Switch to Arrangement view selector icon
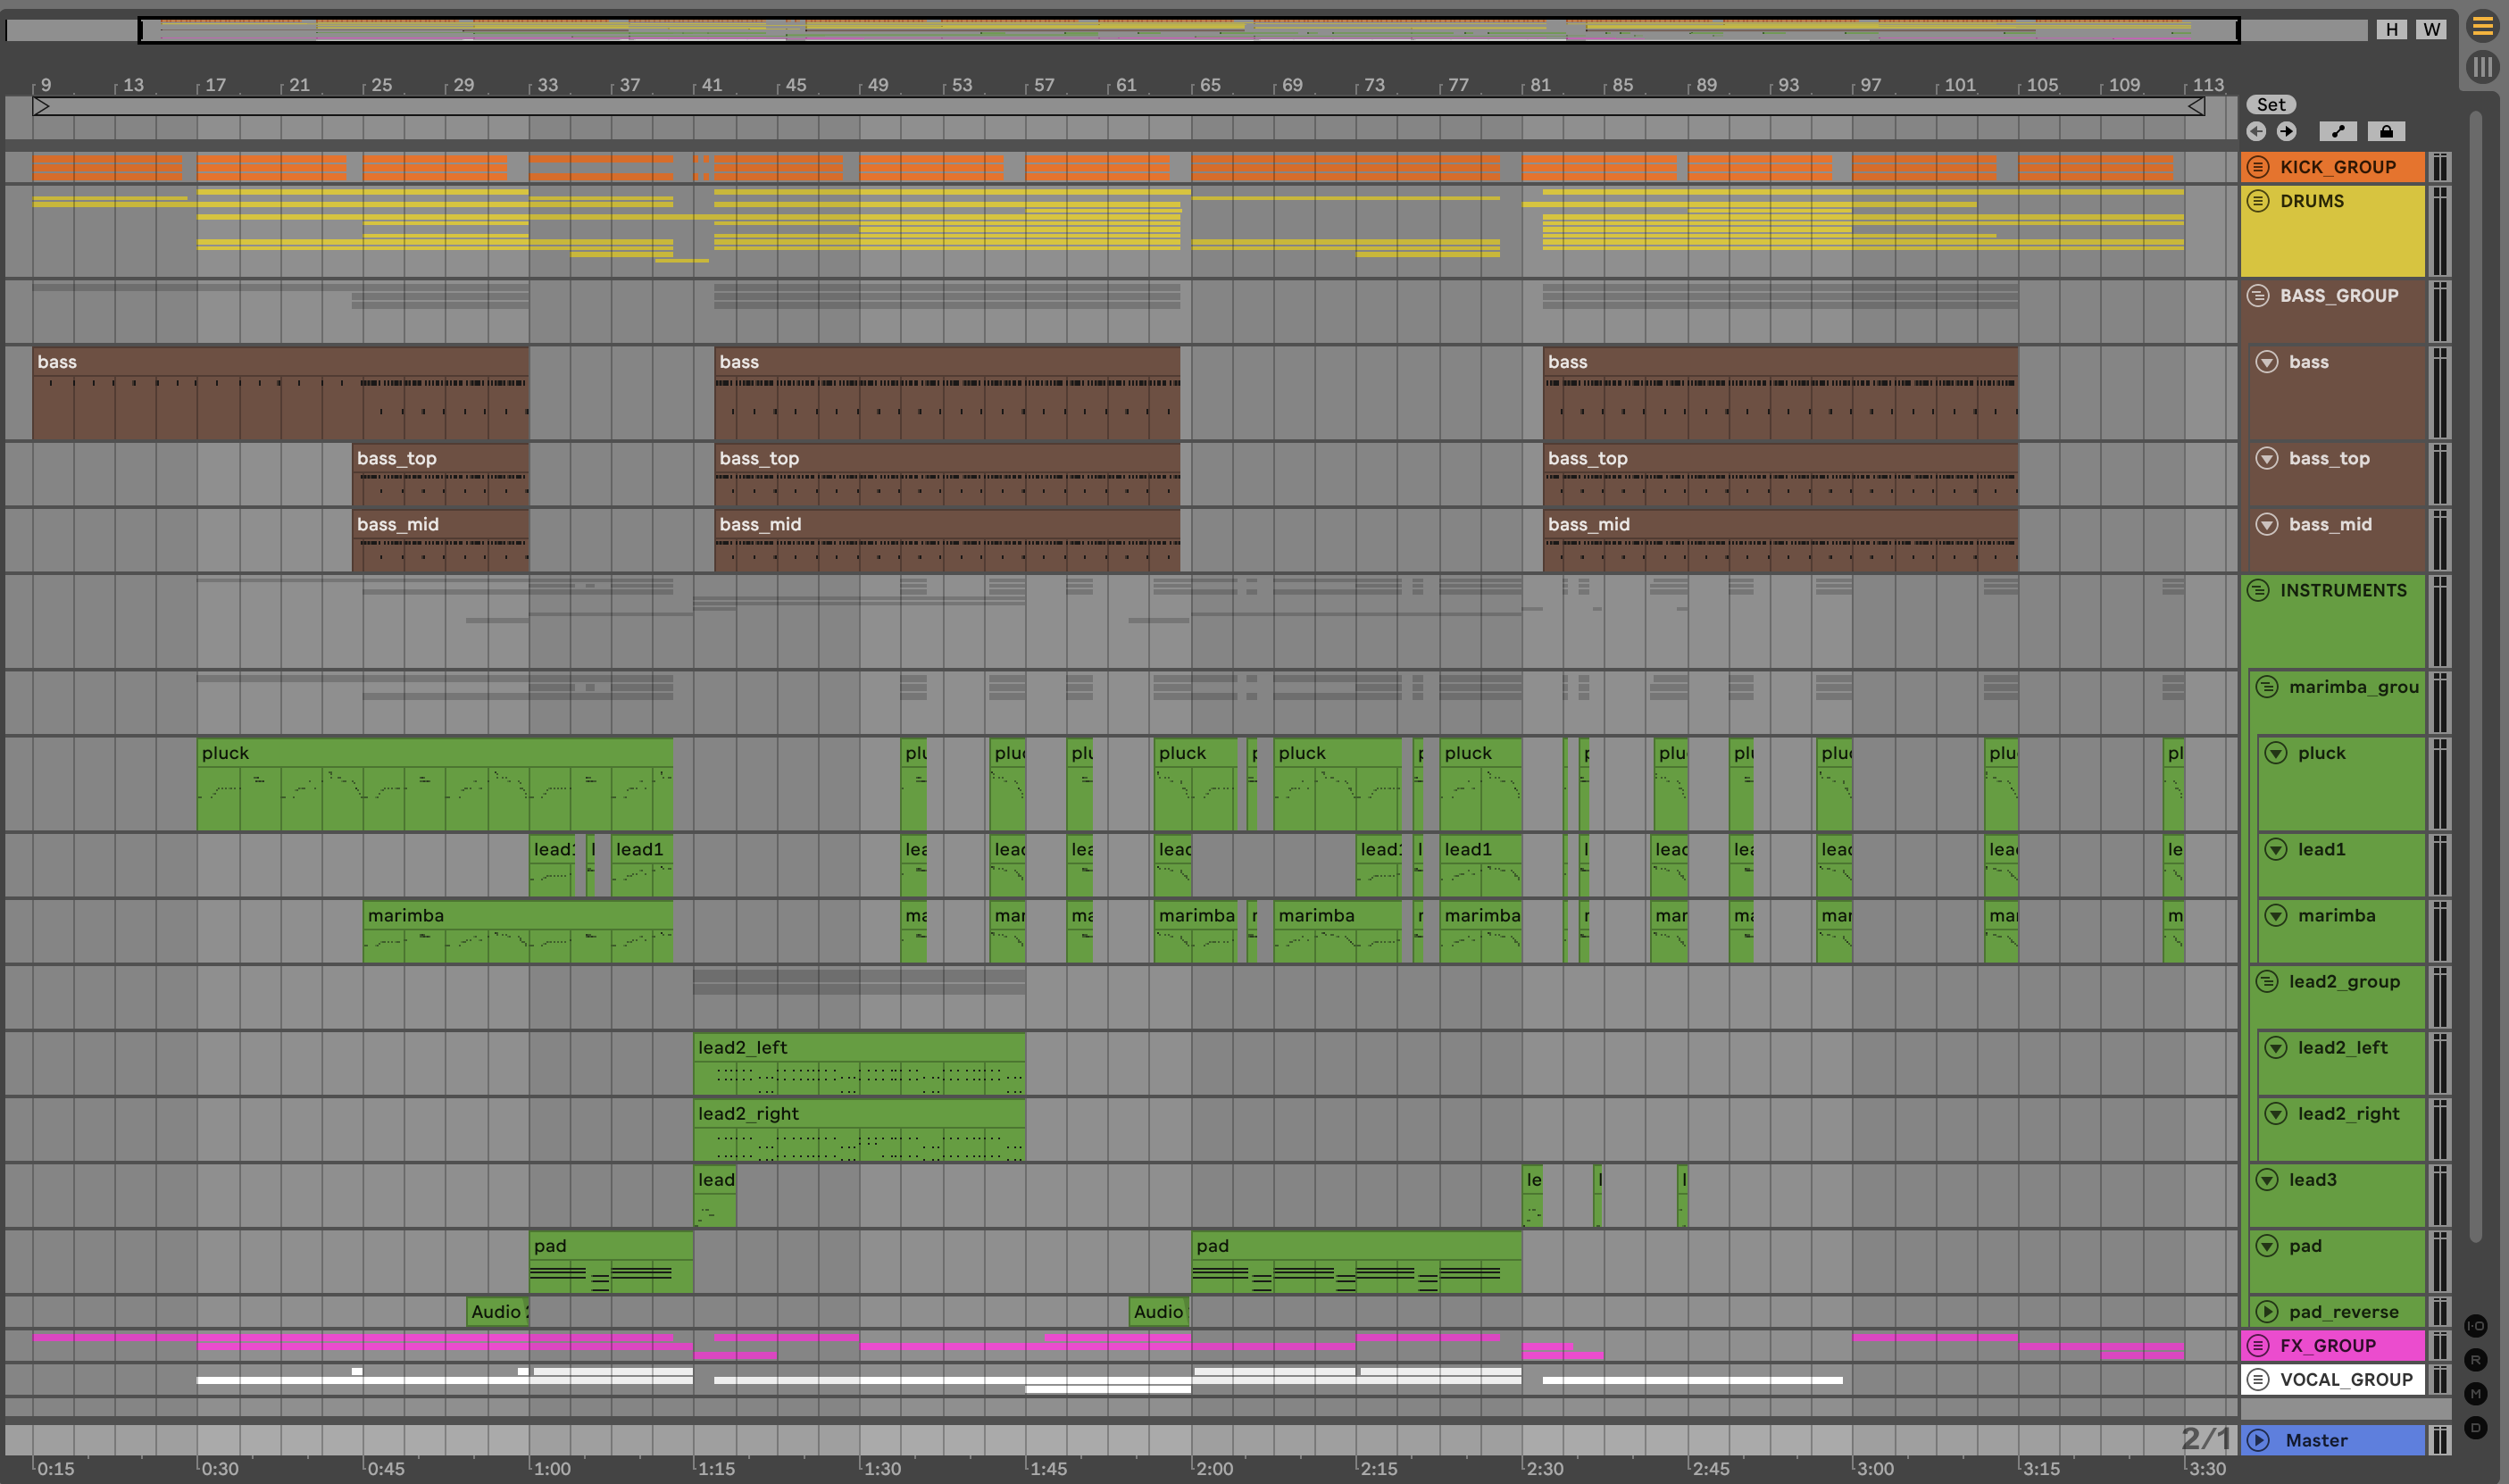The width and height of the screenshot is (2509, 1484). click(2482, 27)
